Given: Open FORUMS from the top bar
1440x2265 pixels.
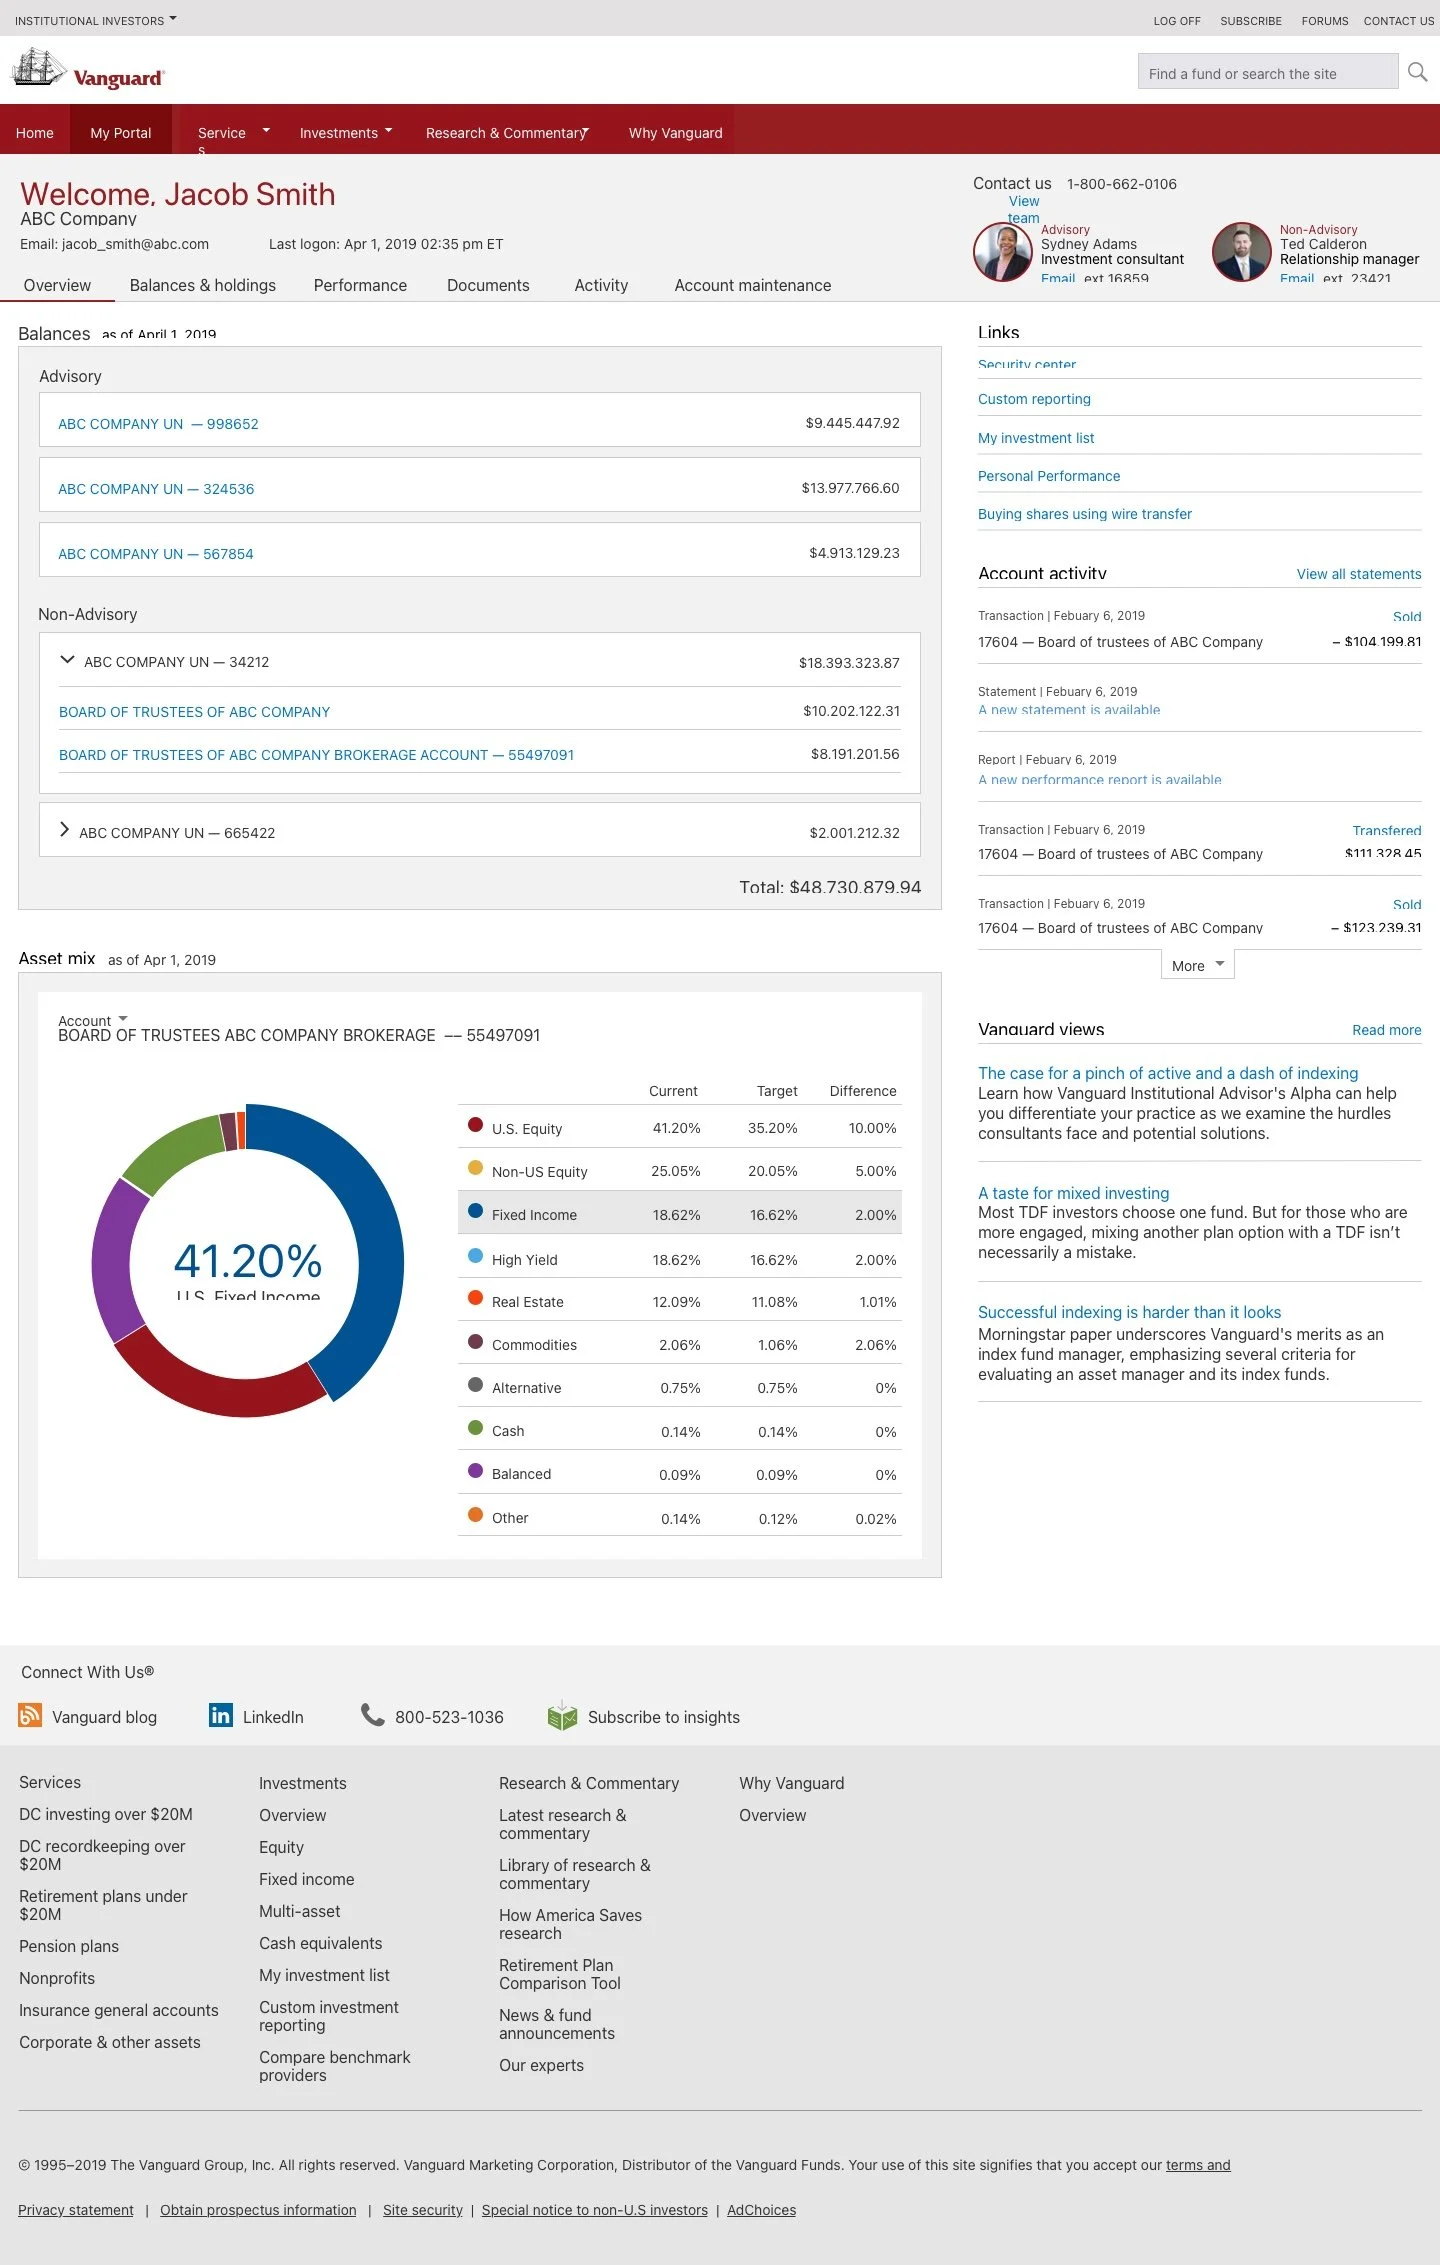Looking at the screenshot, I should [1325, 20].
